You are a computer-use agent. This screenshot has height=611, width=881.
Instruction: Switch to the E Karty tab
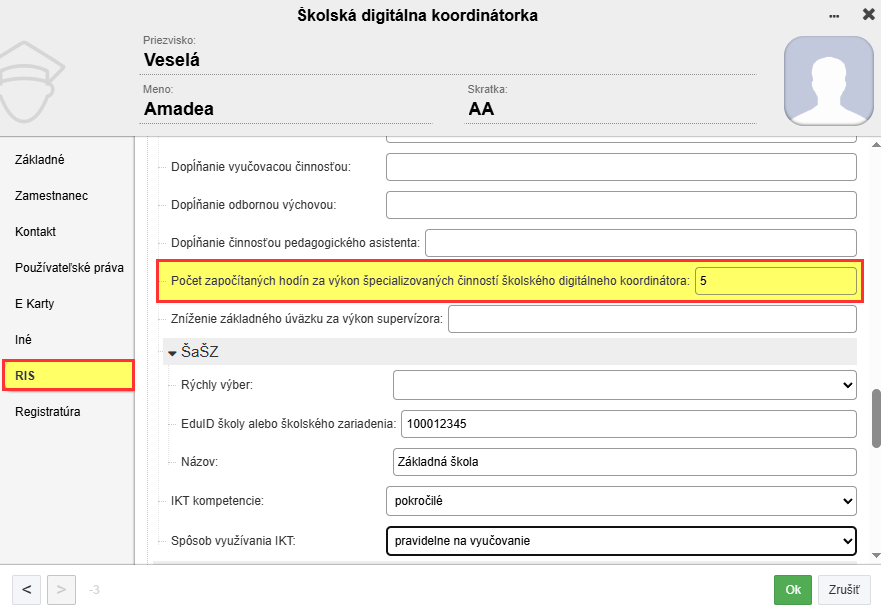[35, 304]
